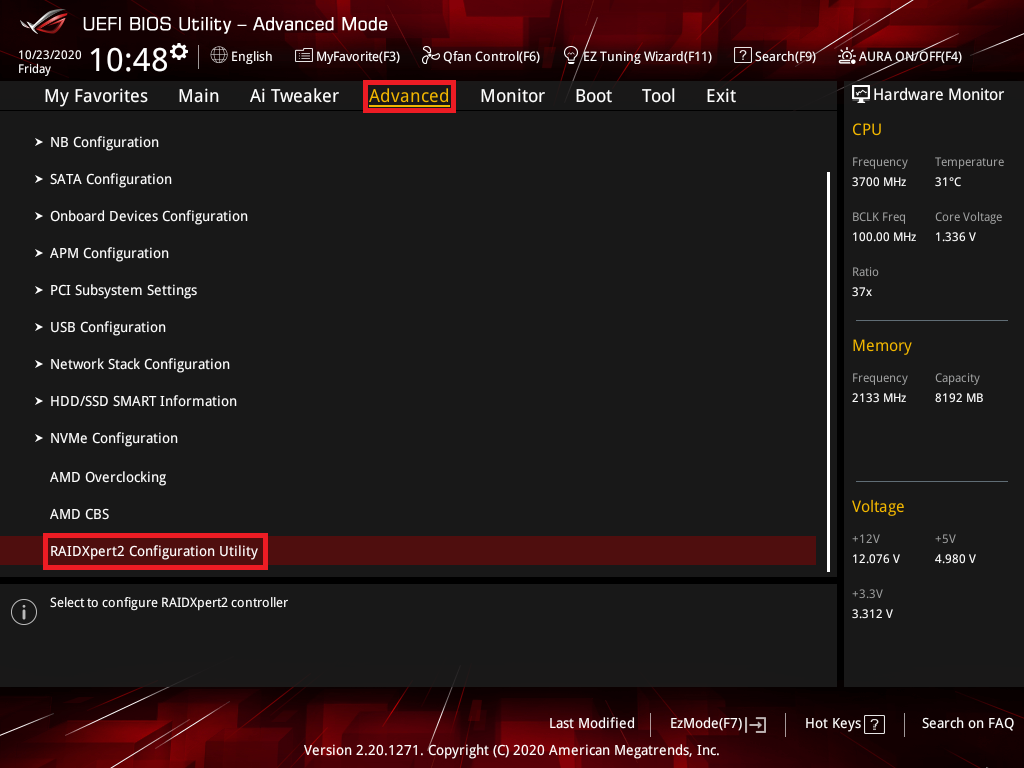Go to the Boot tab
Image resolution: width=1024 pixels, height=768 pixels.
tap(593, 96)
